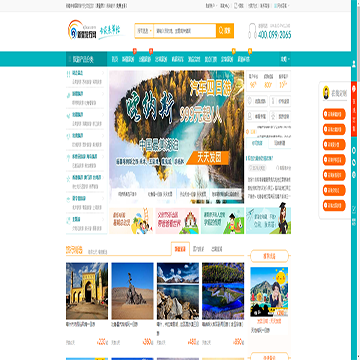Click the user icon on the teal right sidebar
This screenshot has width=360, height=360.
coord(354,65)
